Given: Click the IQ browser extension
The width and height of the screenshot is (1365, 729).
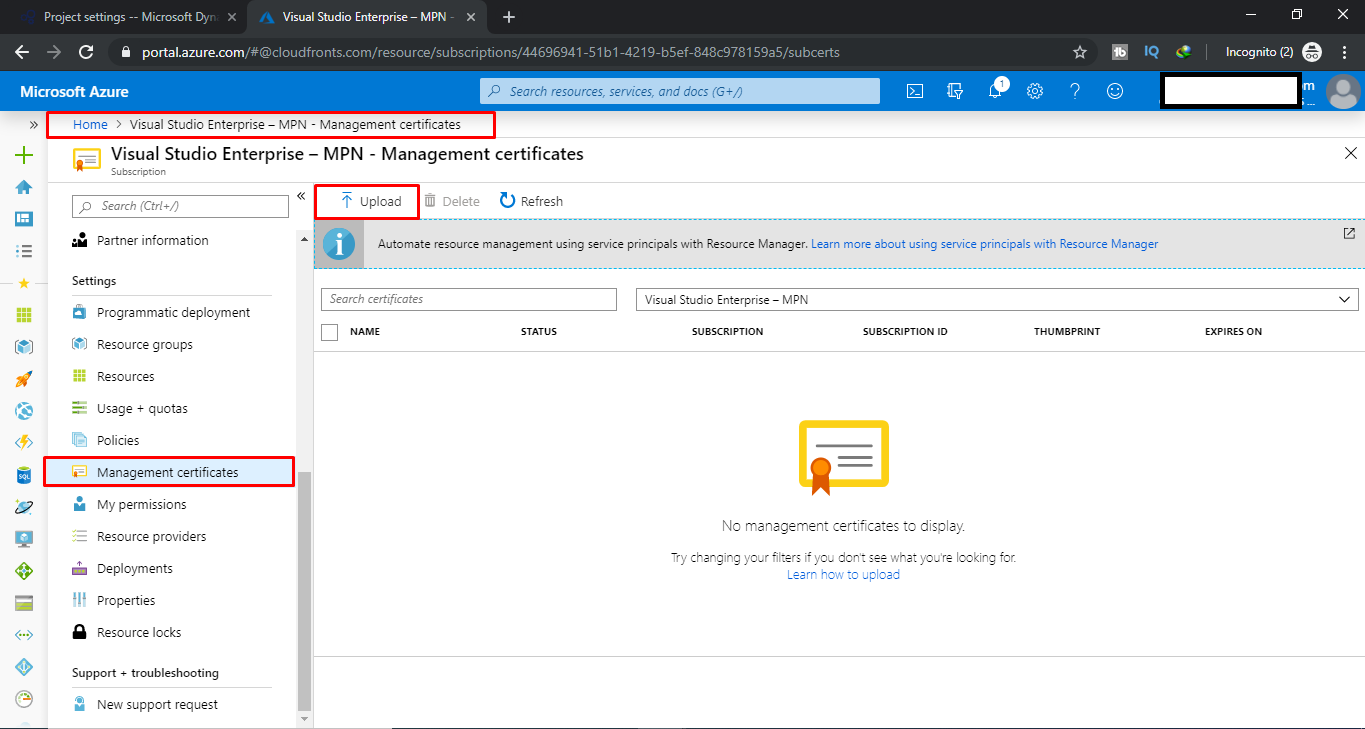Looking at the screenshot, I should pyautogui.click(x=1151, y=52).
